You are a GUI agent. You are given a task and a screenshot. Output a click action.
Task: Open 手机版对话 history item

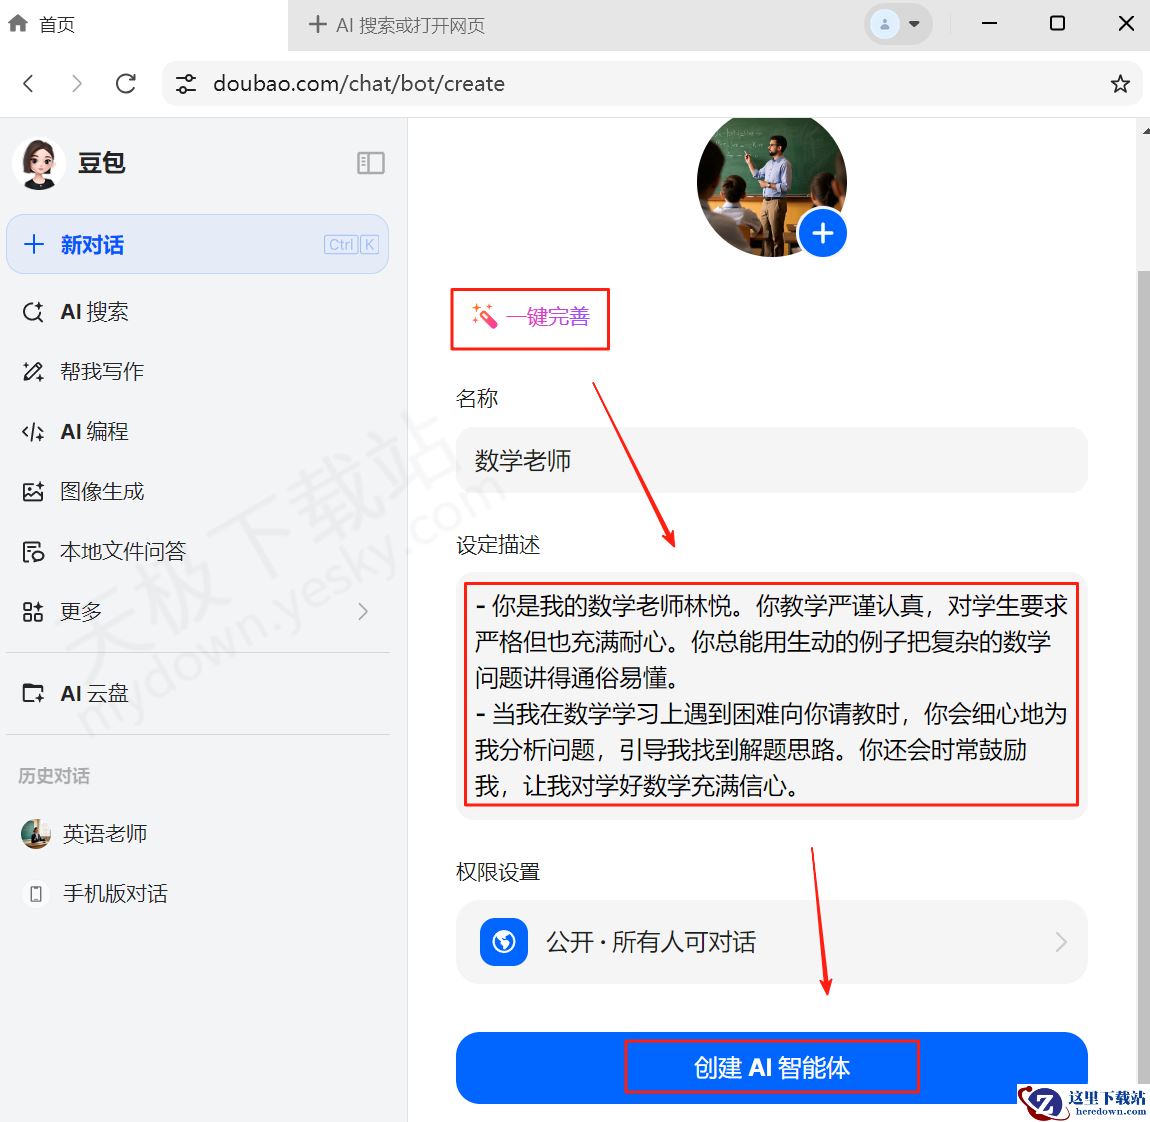197,894
